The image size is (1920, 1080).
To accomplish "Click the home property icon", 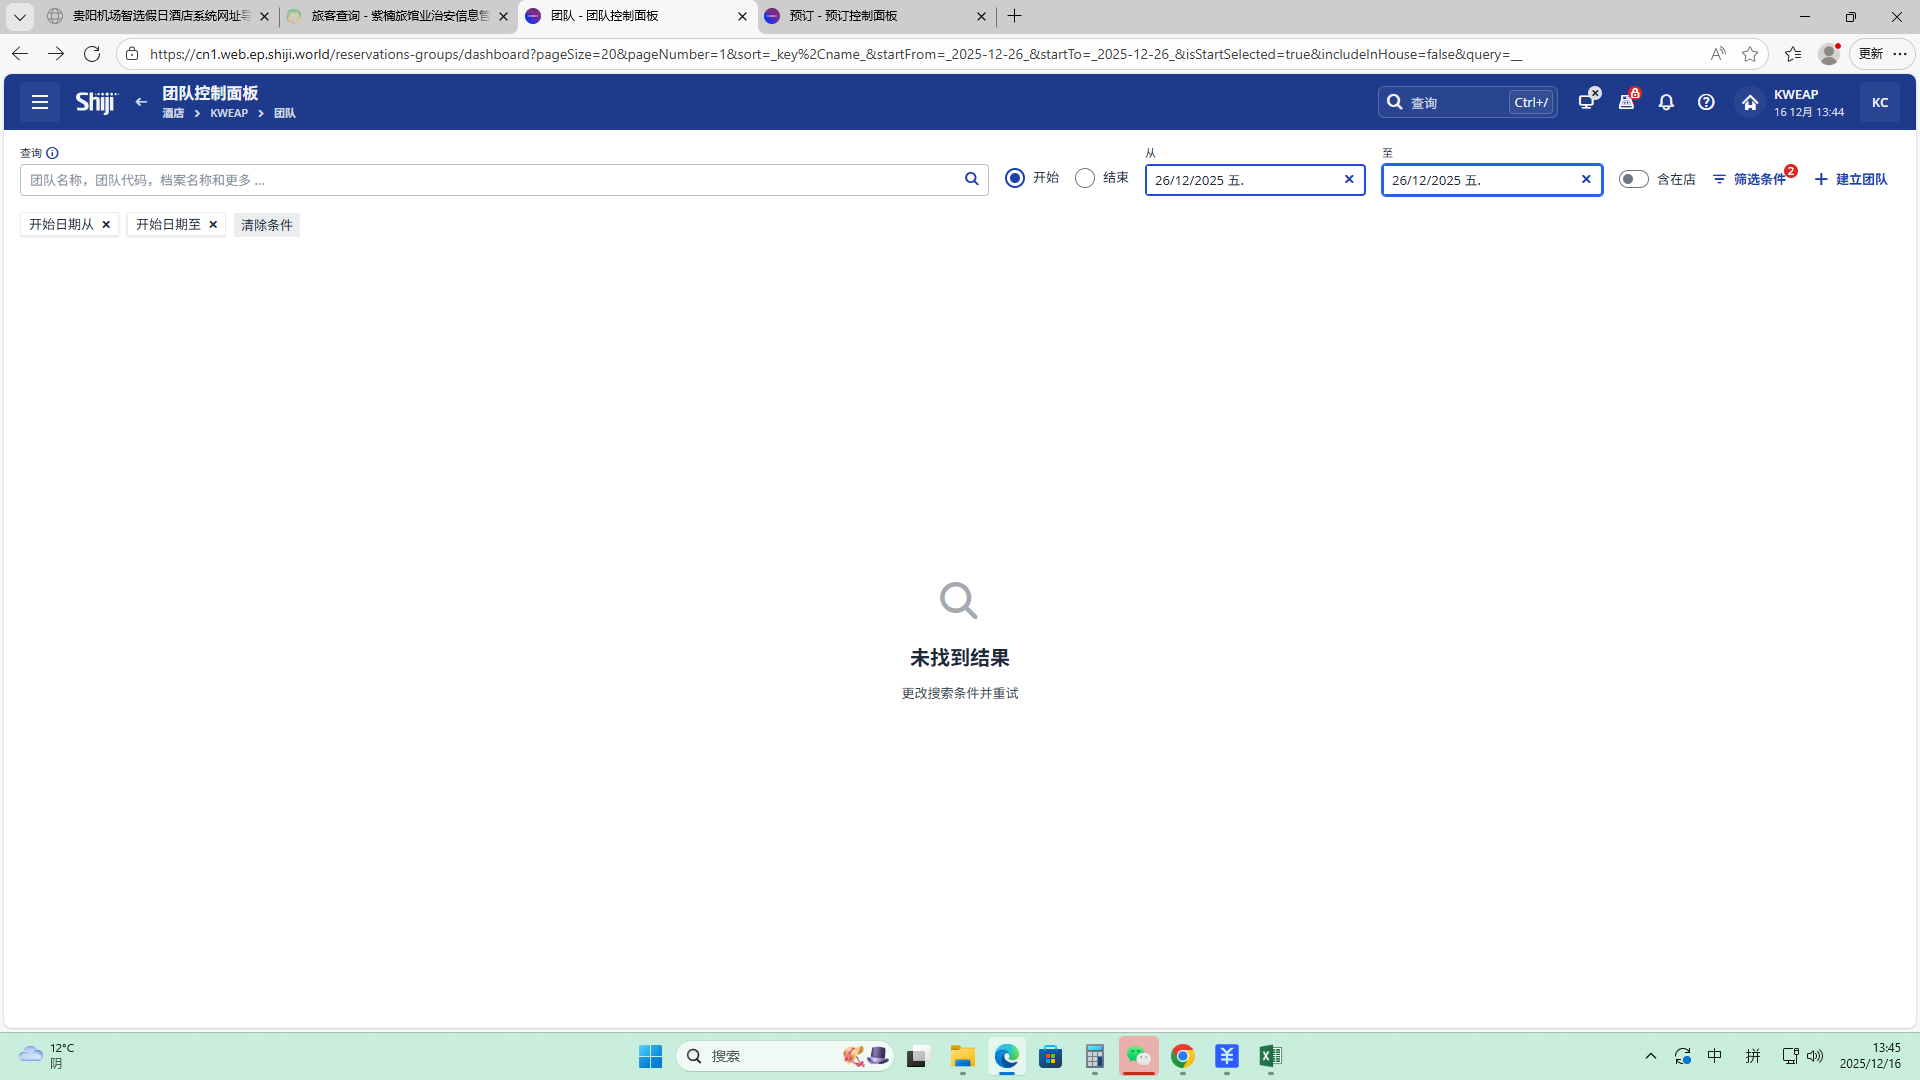I will (x=1750, y=102).
